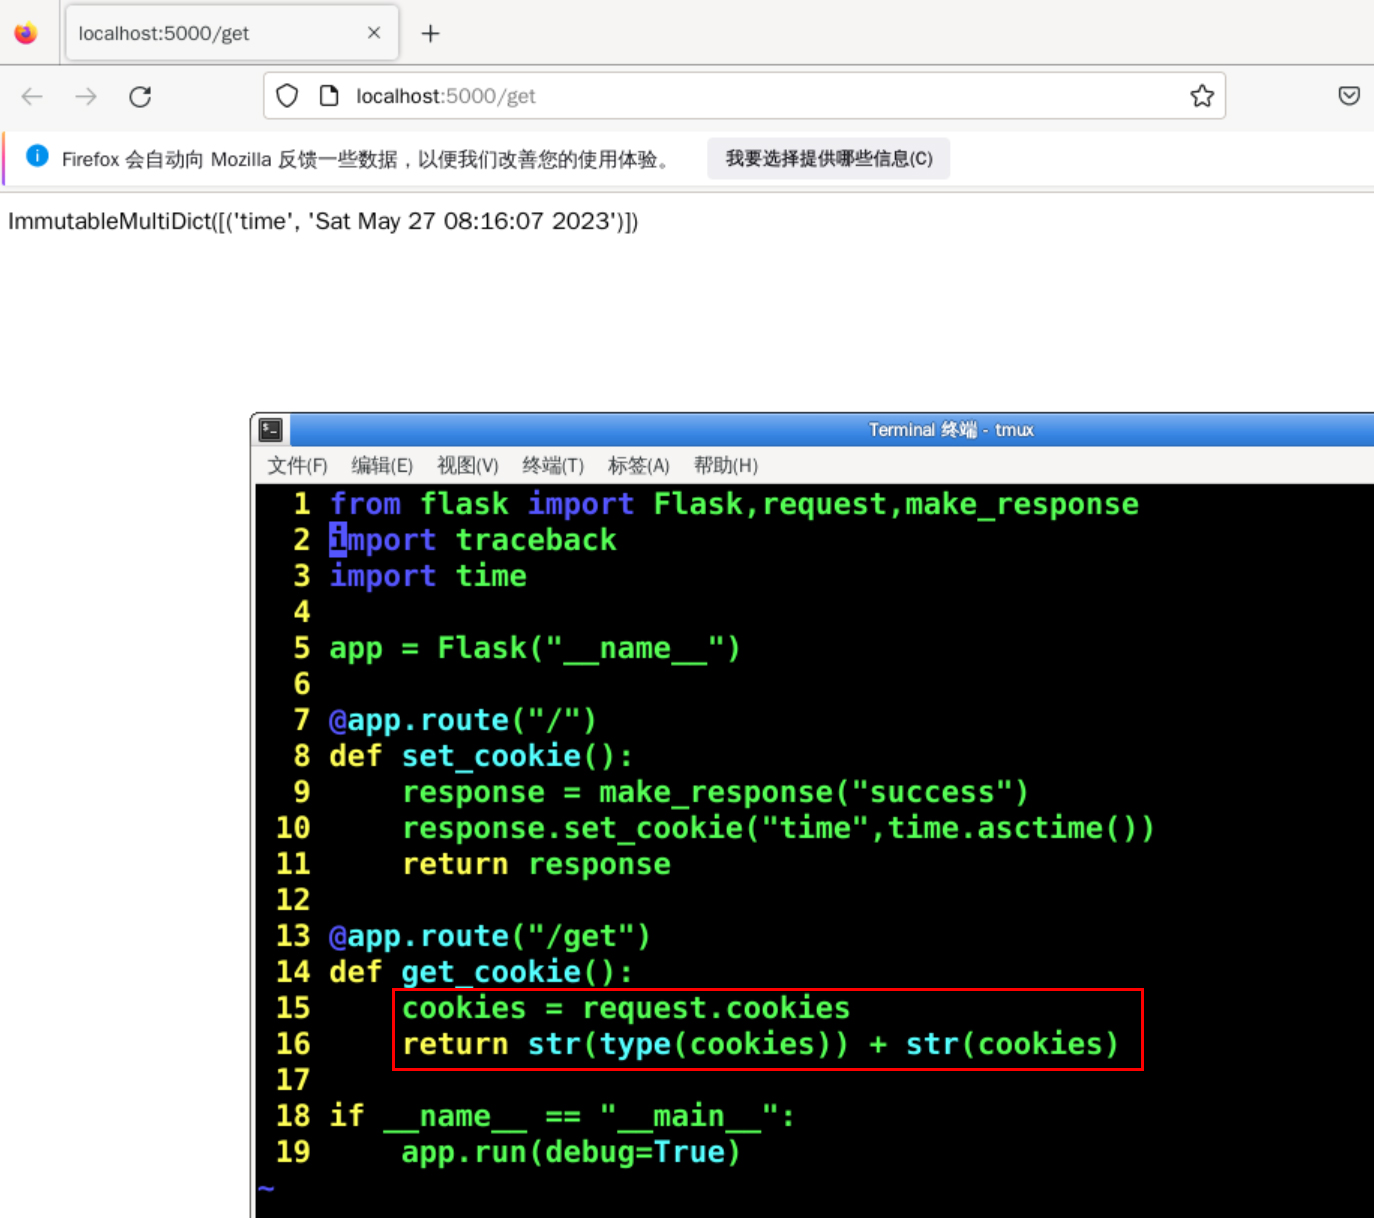Click 'return response' on line 11
1374x1218 pixels.
coord(536,864)
